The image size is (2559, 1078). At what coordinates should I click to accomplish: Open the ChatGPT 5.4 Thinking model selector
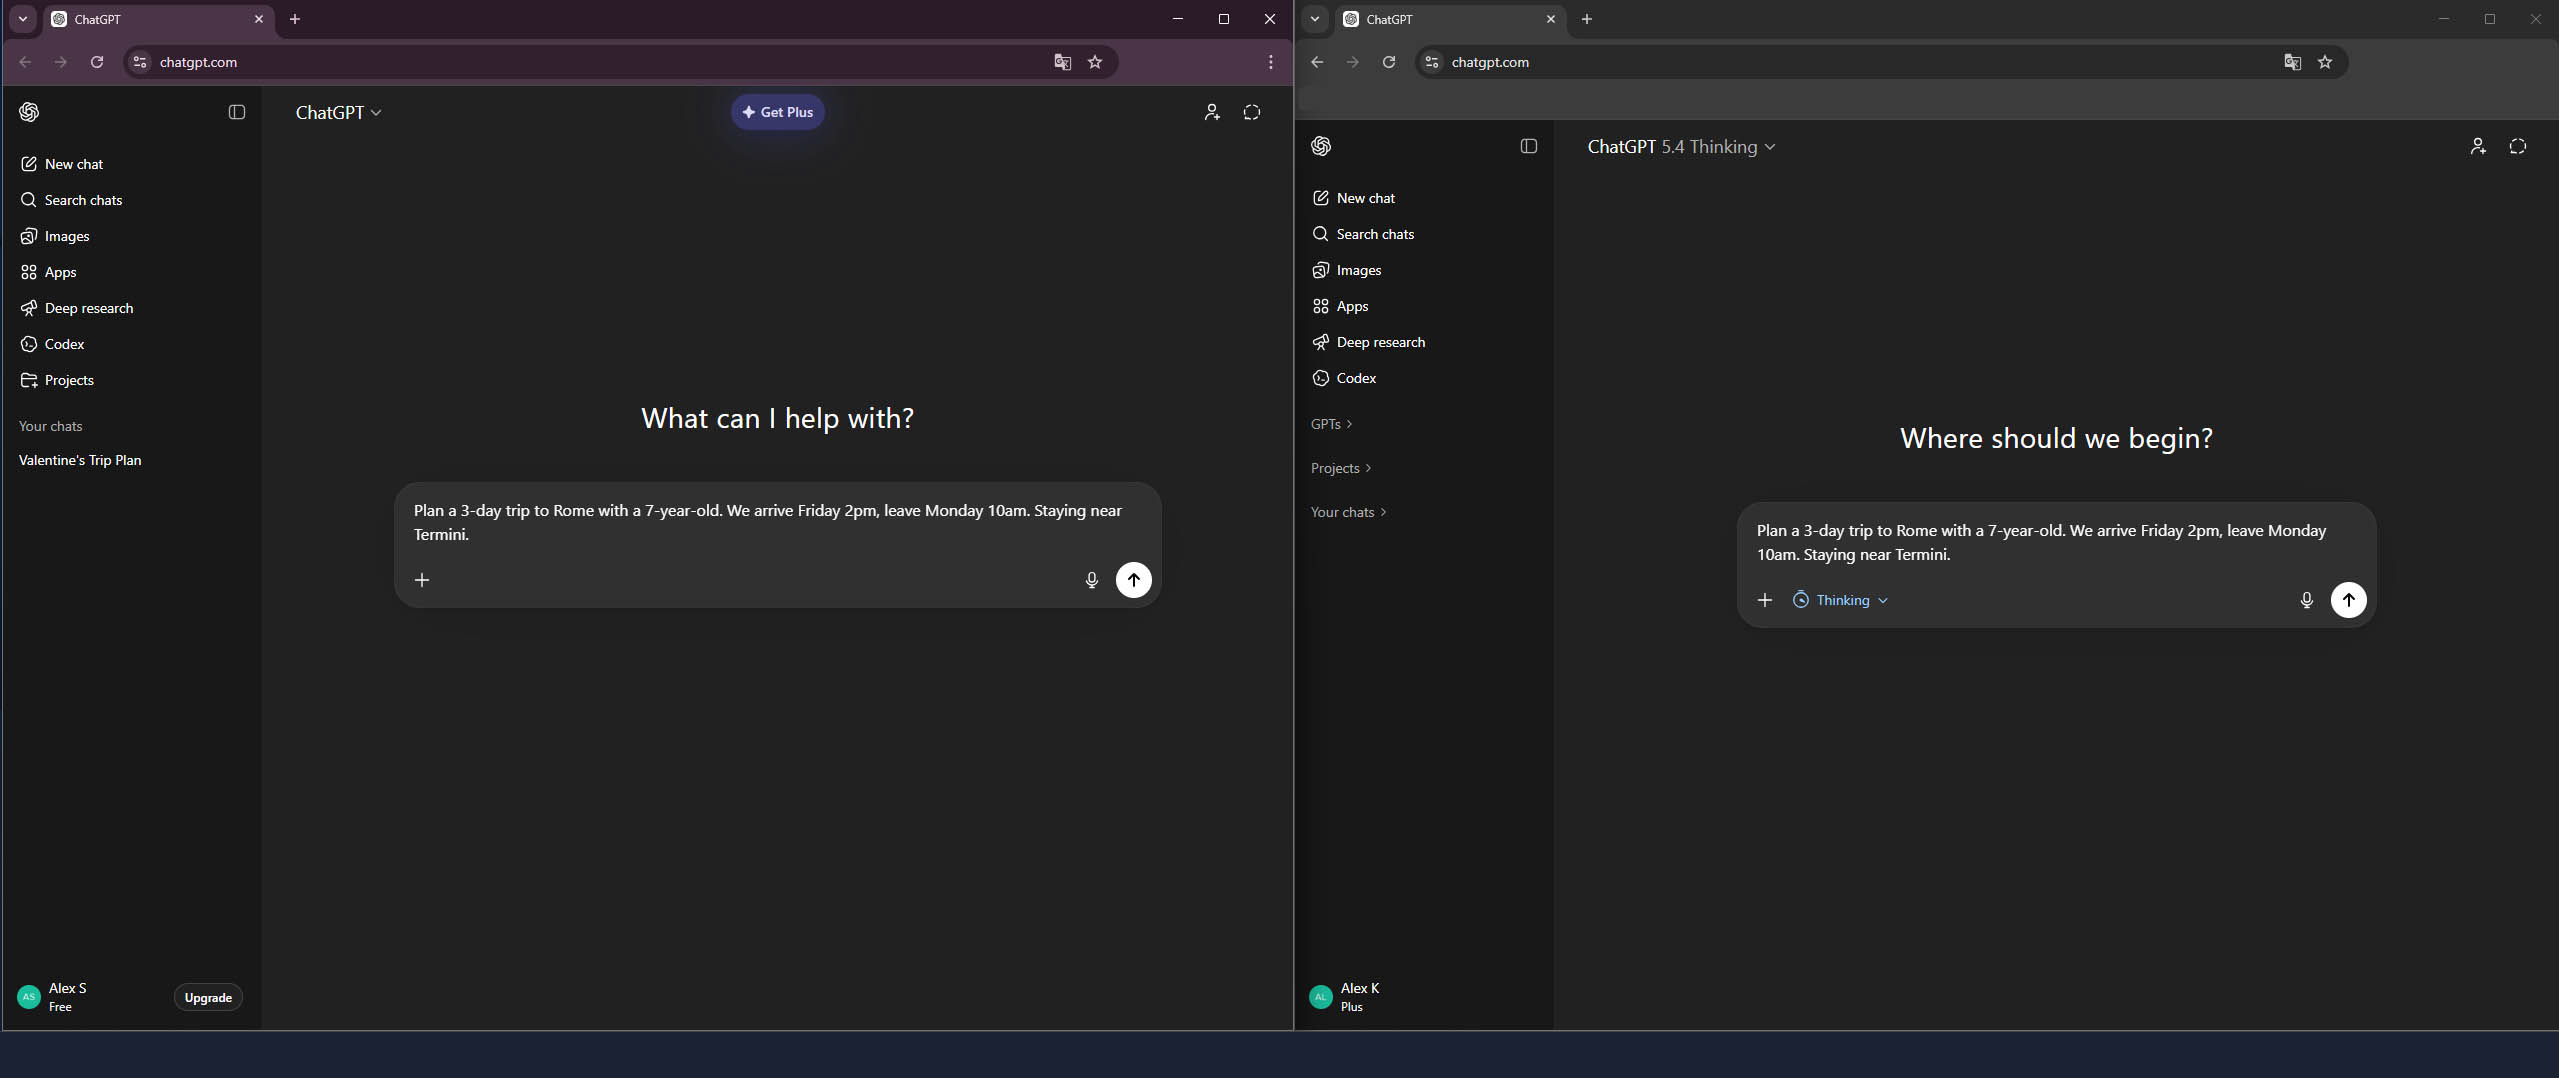1680,147
